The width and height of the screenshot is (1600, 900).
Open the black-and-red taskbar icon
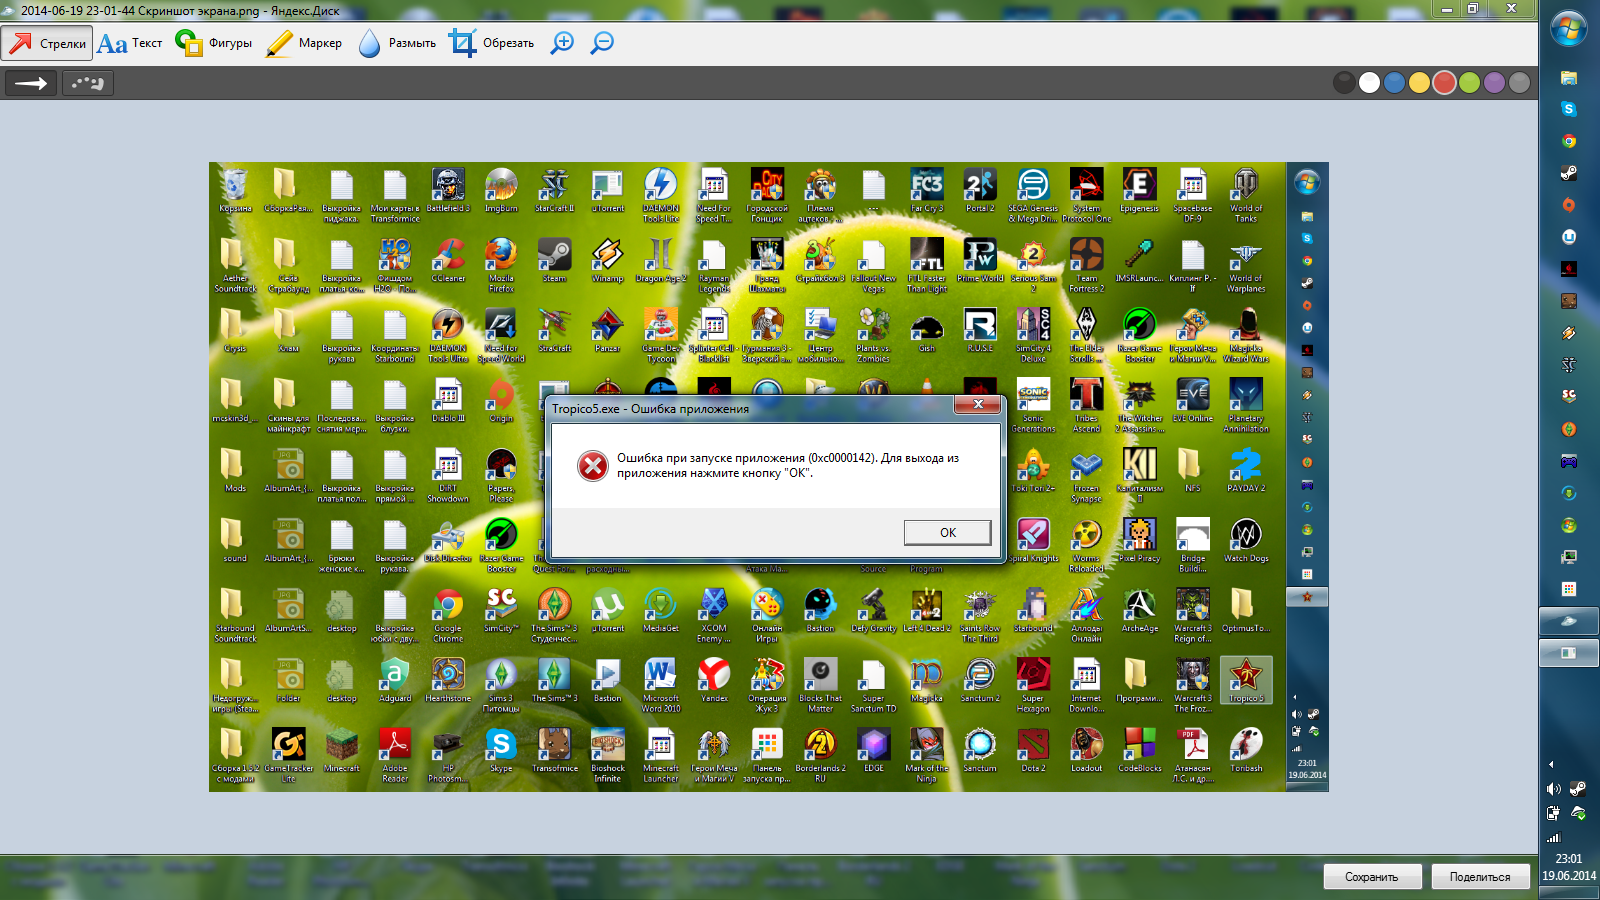(x=1569, y=269)
